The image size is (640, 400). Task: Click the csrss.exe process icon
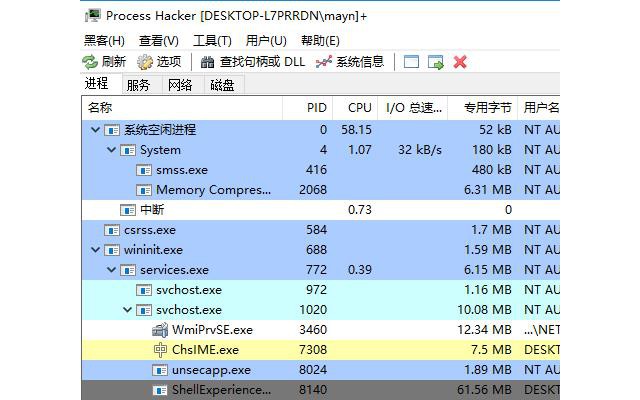pos(112,230)
